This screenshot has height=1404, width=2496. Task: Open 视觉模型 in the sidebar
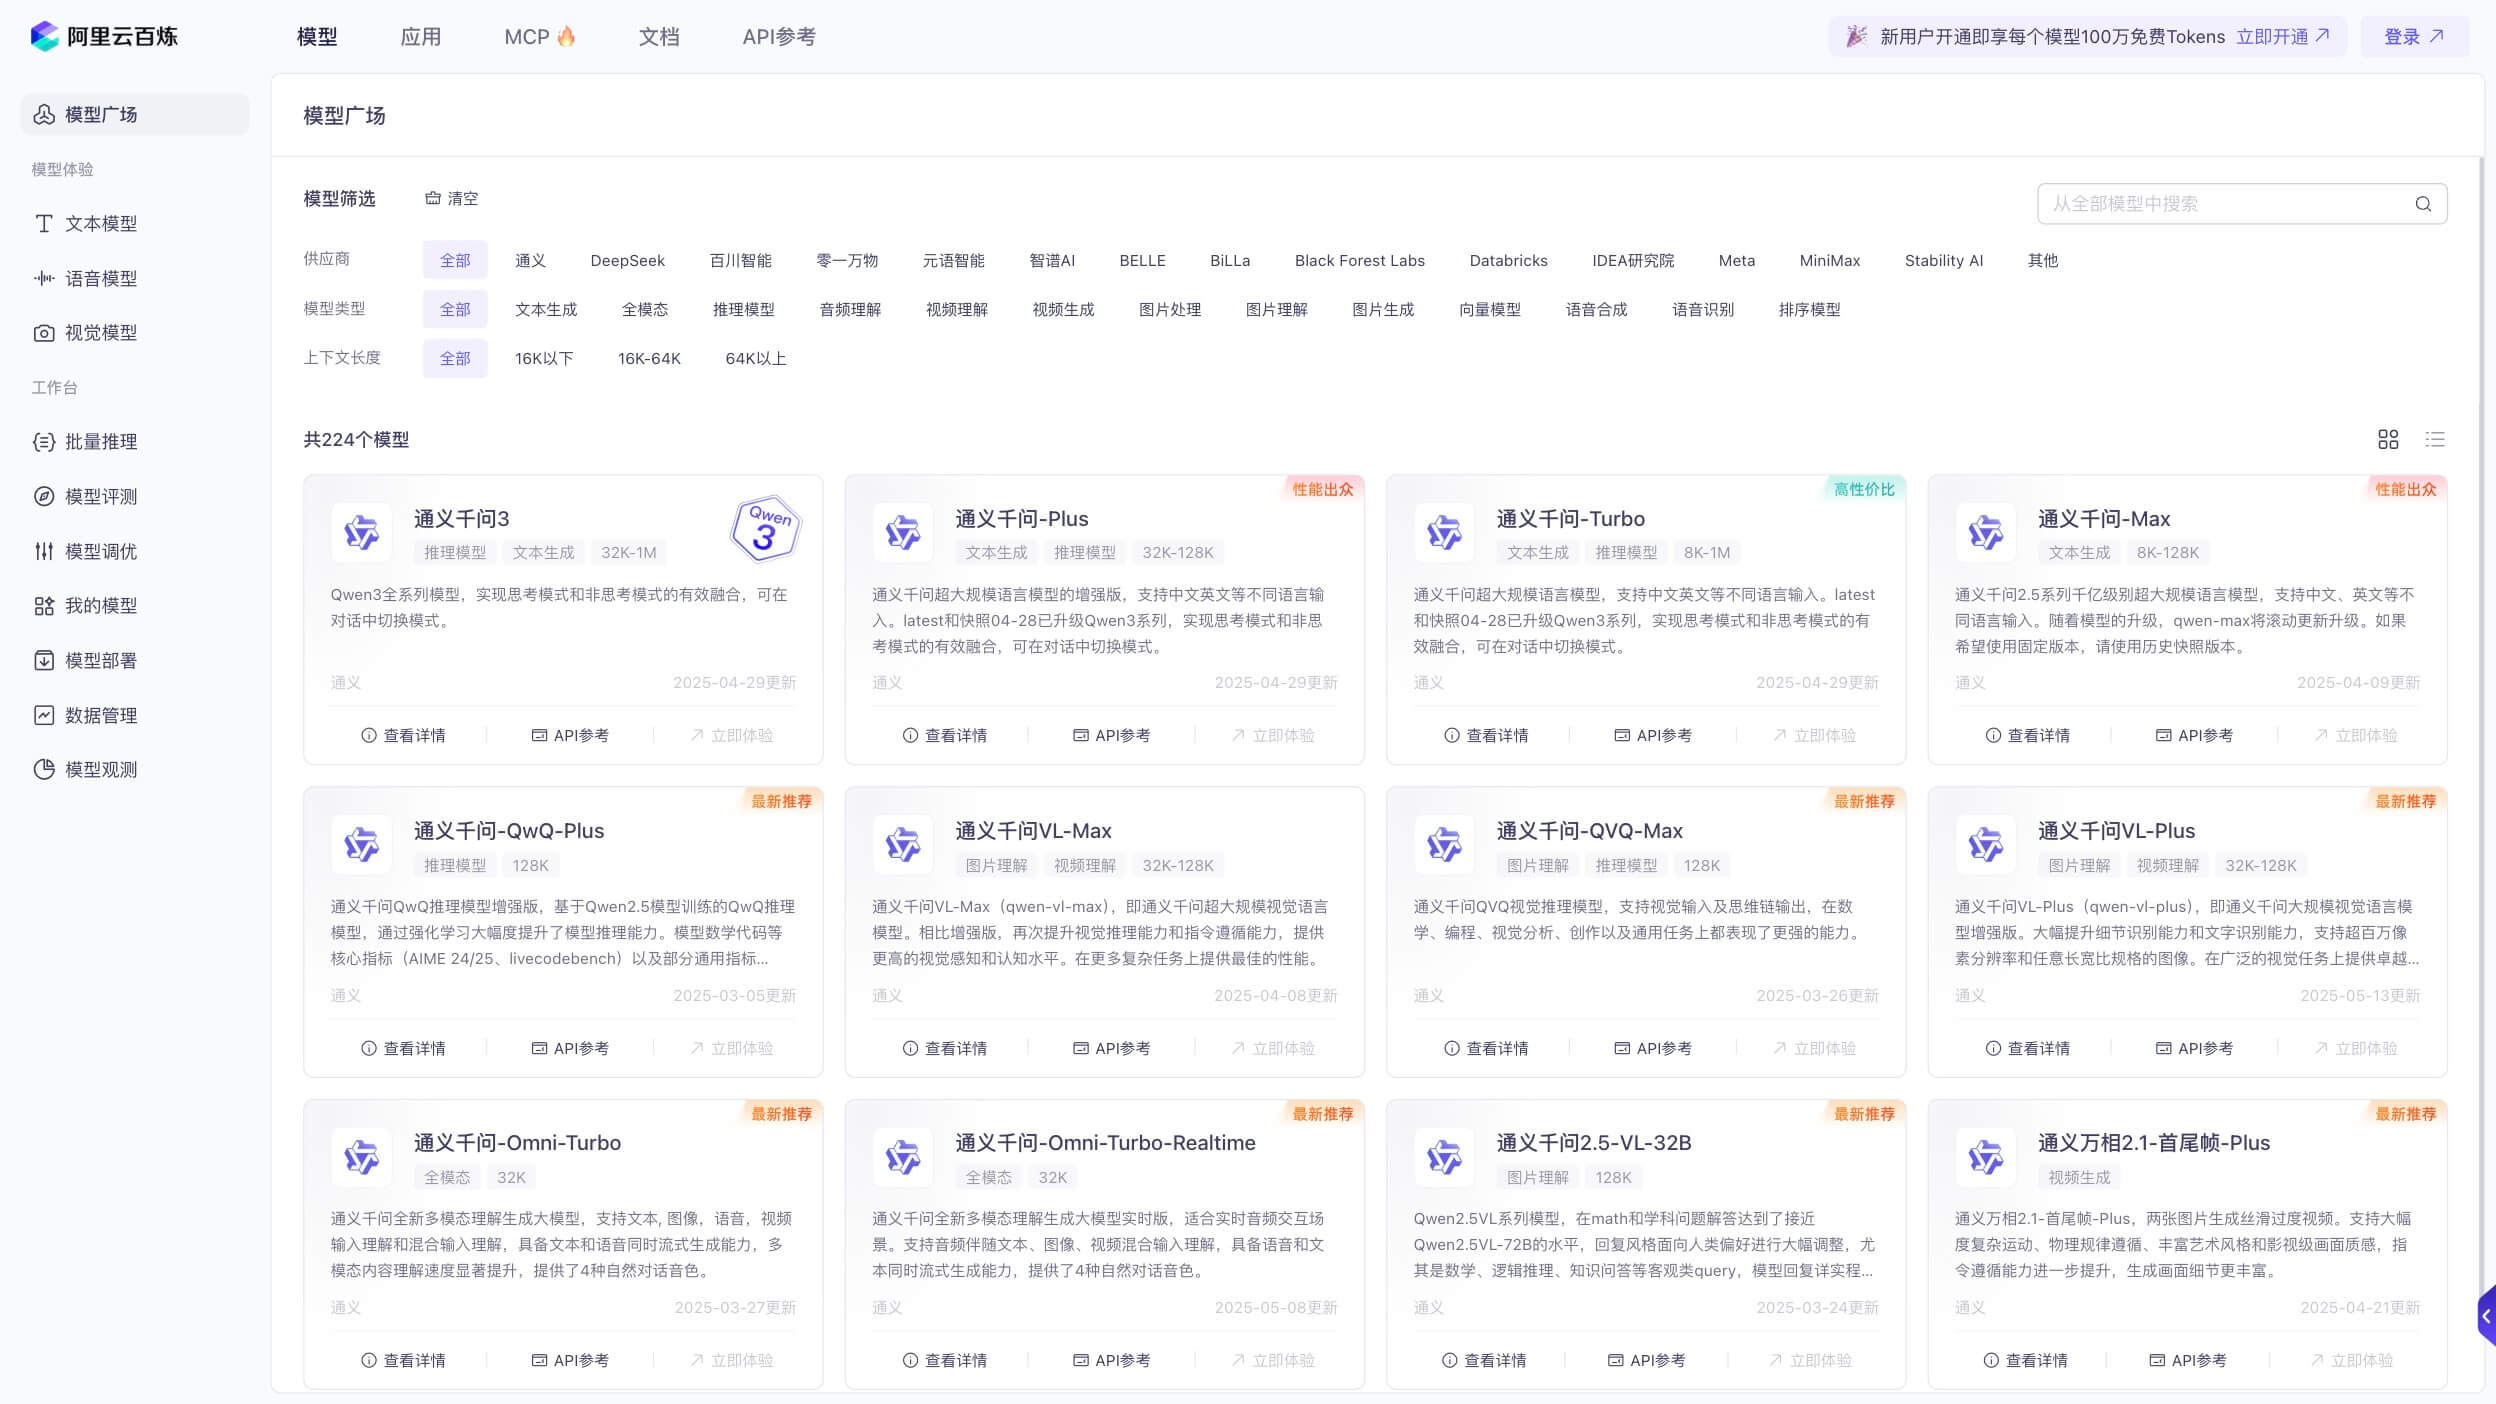coord(100,333)
